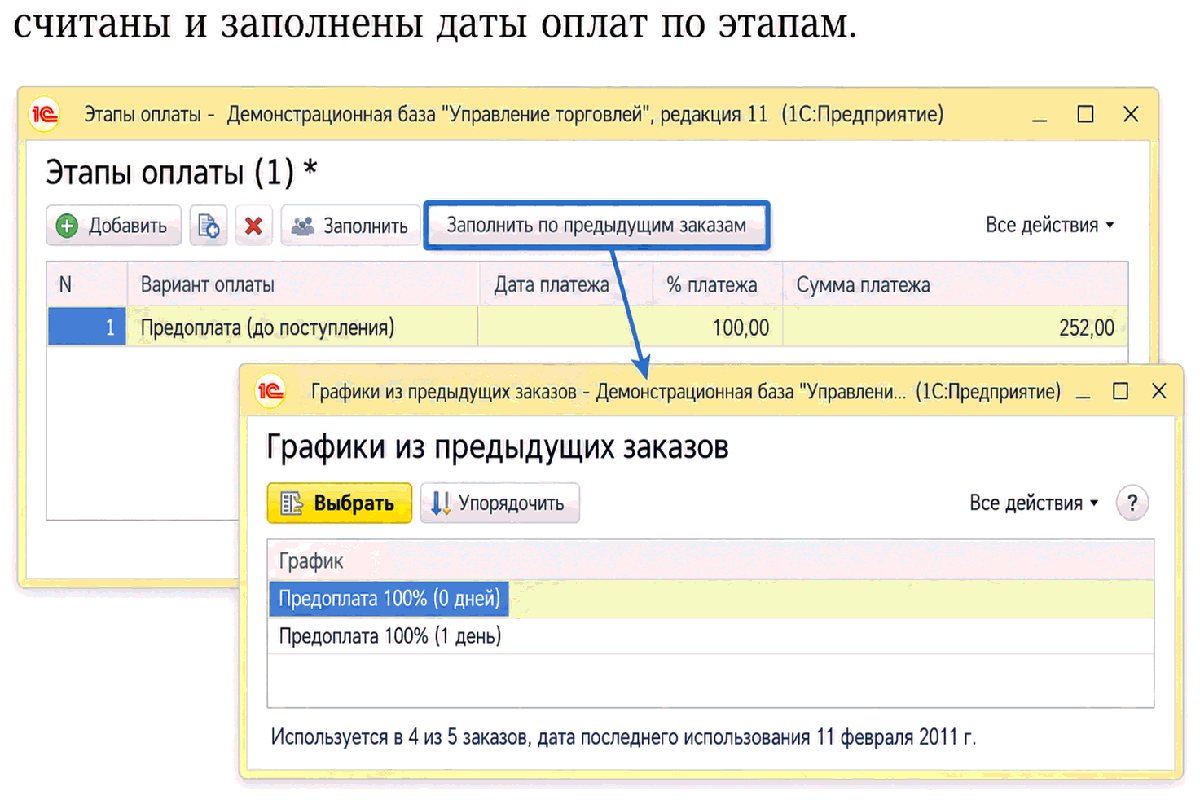This screenshot has height=800, width=1200.
Task: Click the 1C logo in Этапы оплаты title bar
Action: 46,114
